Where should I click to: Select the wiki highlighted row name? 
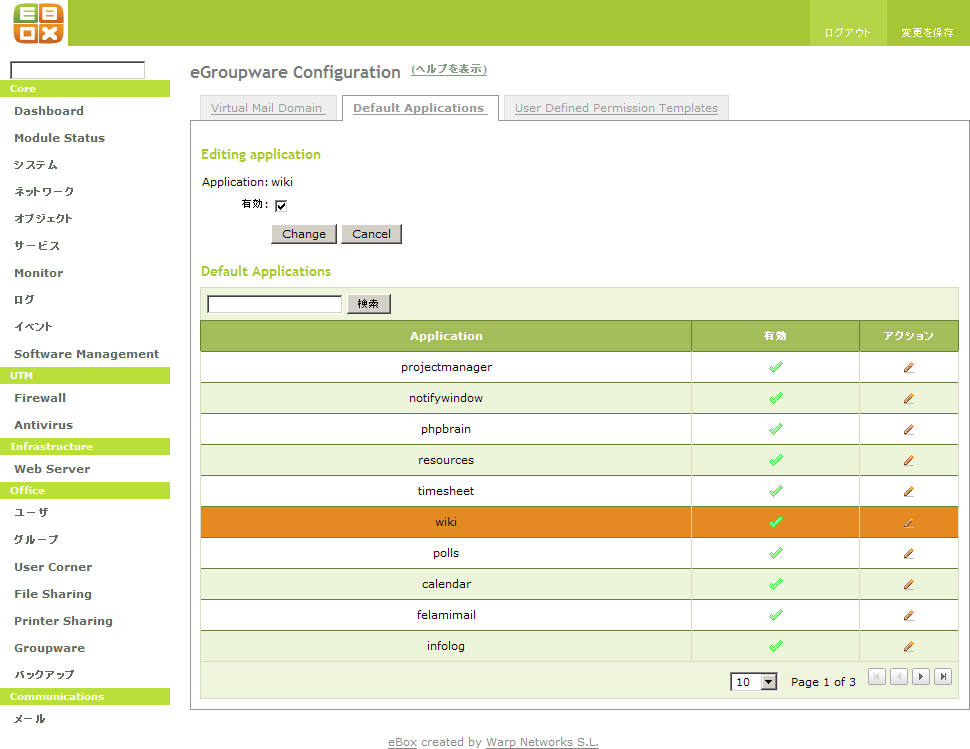(446, 522)
